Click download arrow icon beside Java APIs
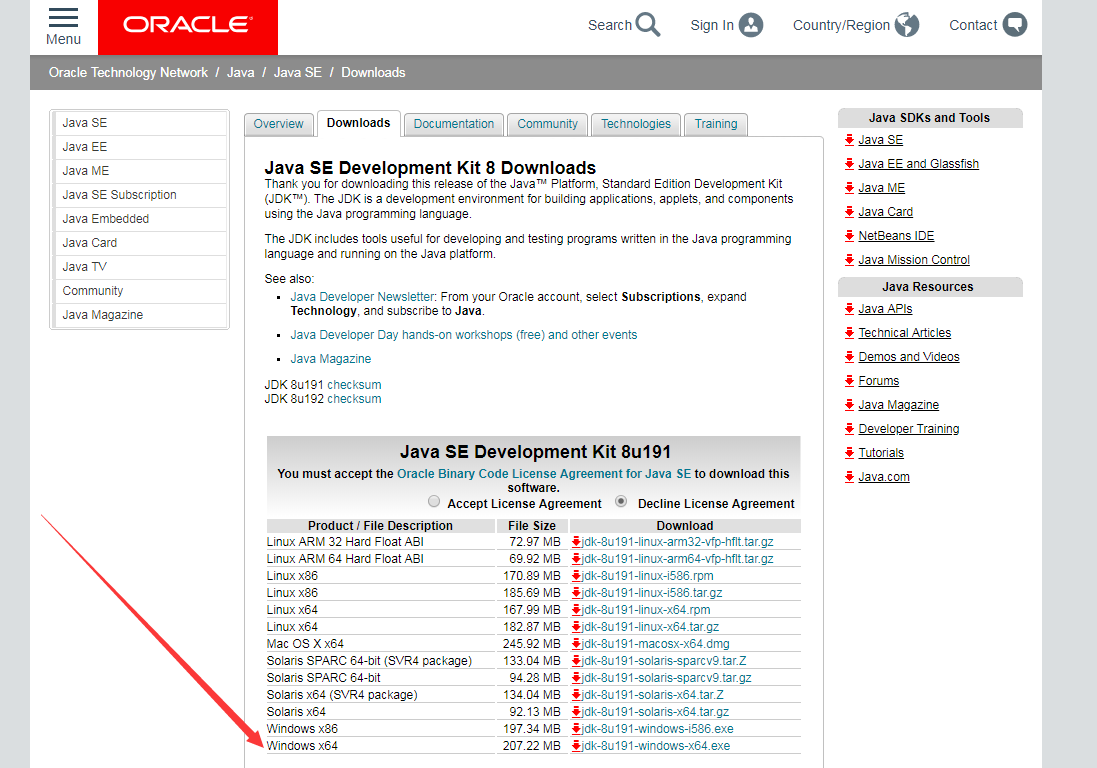 click(849, 308)
